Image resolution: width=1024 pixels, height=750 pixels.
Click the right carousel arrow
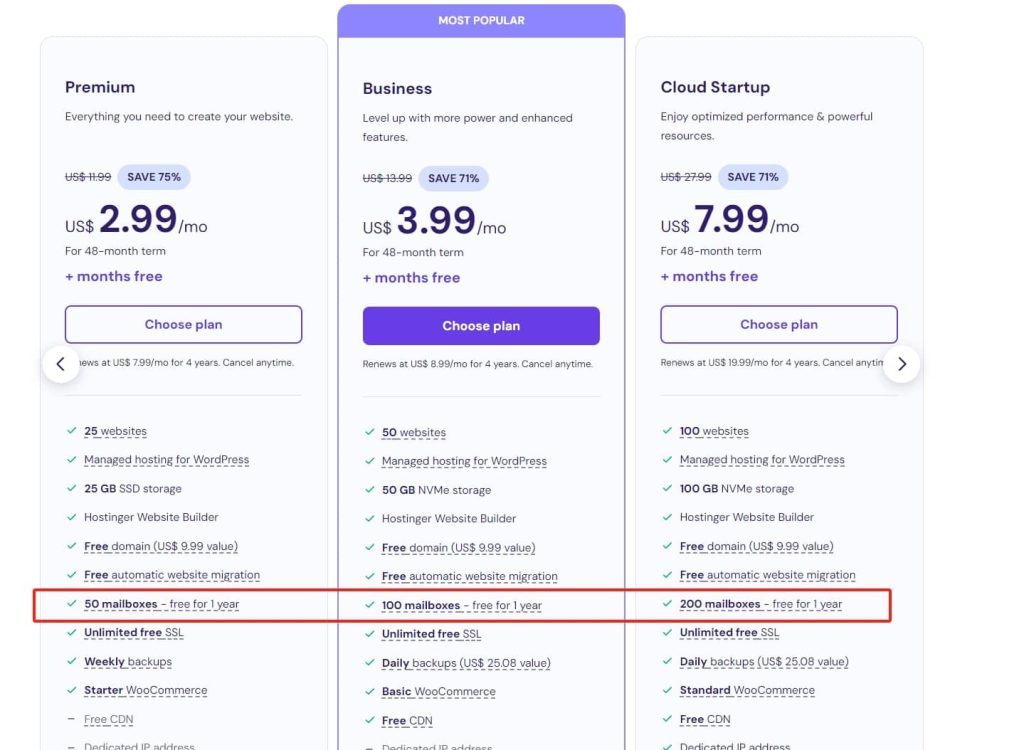pyautogui.click(x=901, y=364)
